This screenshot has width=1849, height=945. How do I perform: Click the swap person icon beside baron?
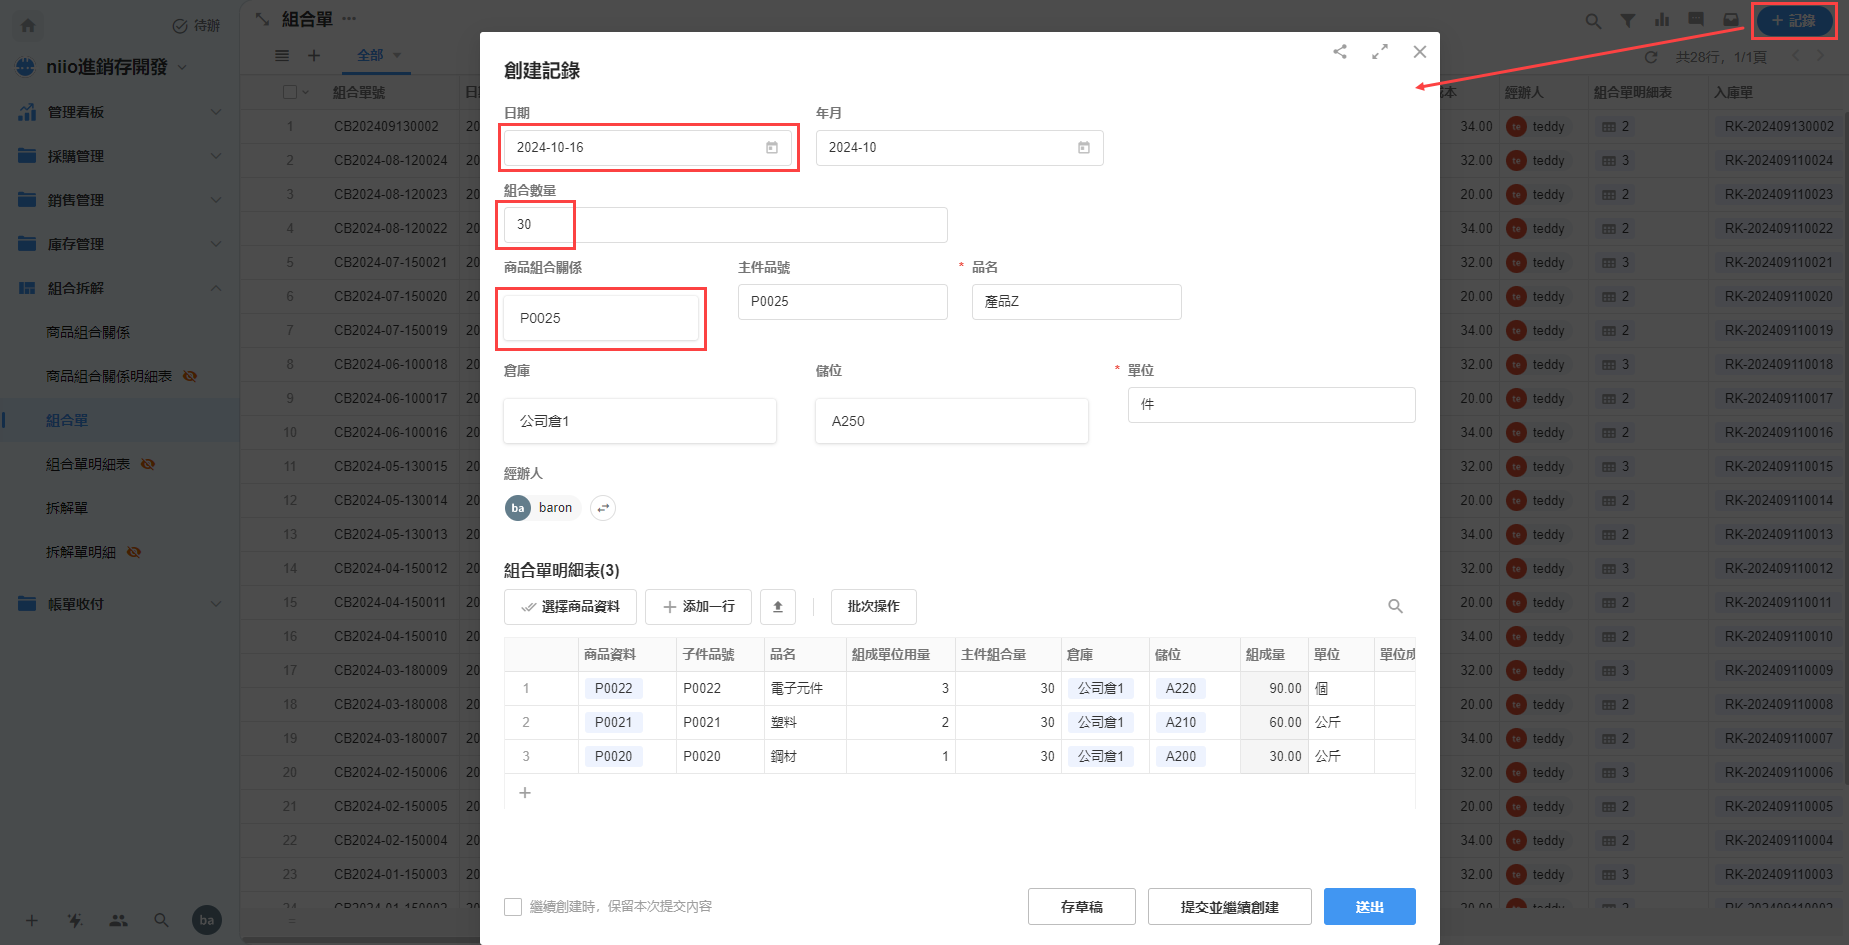603,508
